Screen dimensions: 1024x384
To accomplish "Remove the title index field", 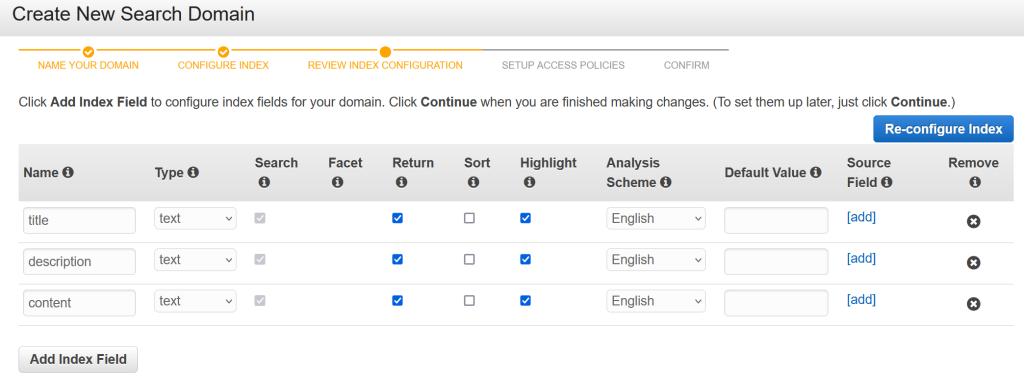I will 973,222.
